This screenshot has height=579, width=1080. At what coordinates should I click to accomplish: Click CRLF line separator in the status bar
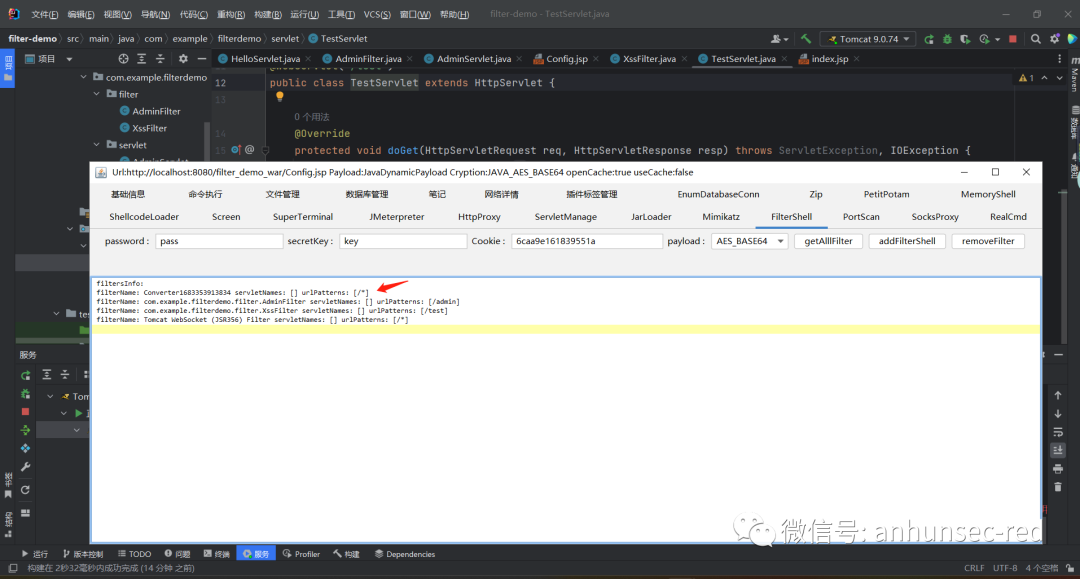(974, 568)
